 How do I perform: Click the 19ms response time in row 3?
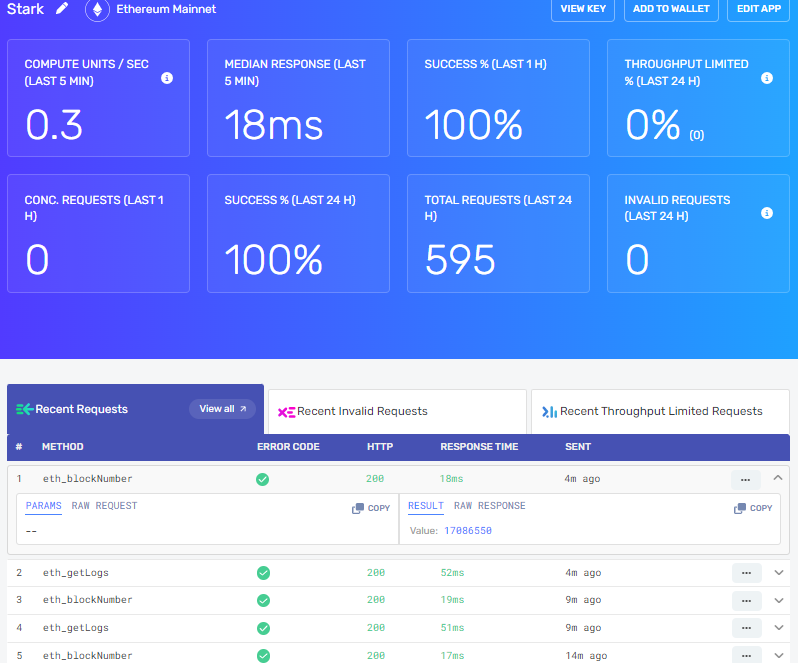click(452, 600)
